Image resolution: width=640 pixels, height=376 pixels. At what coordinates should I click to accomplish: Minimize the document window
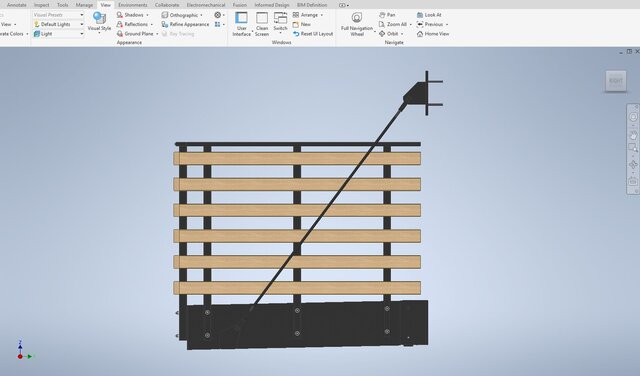point(621,52)
